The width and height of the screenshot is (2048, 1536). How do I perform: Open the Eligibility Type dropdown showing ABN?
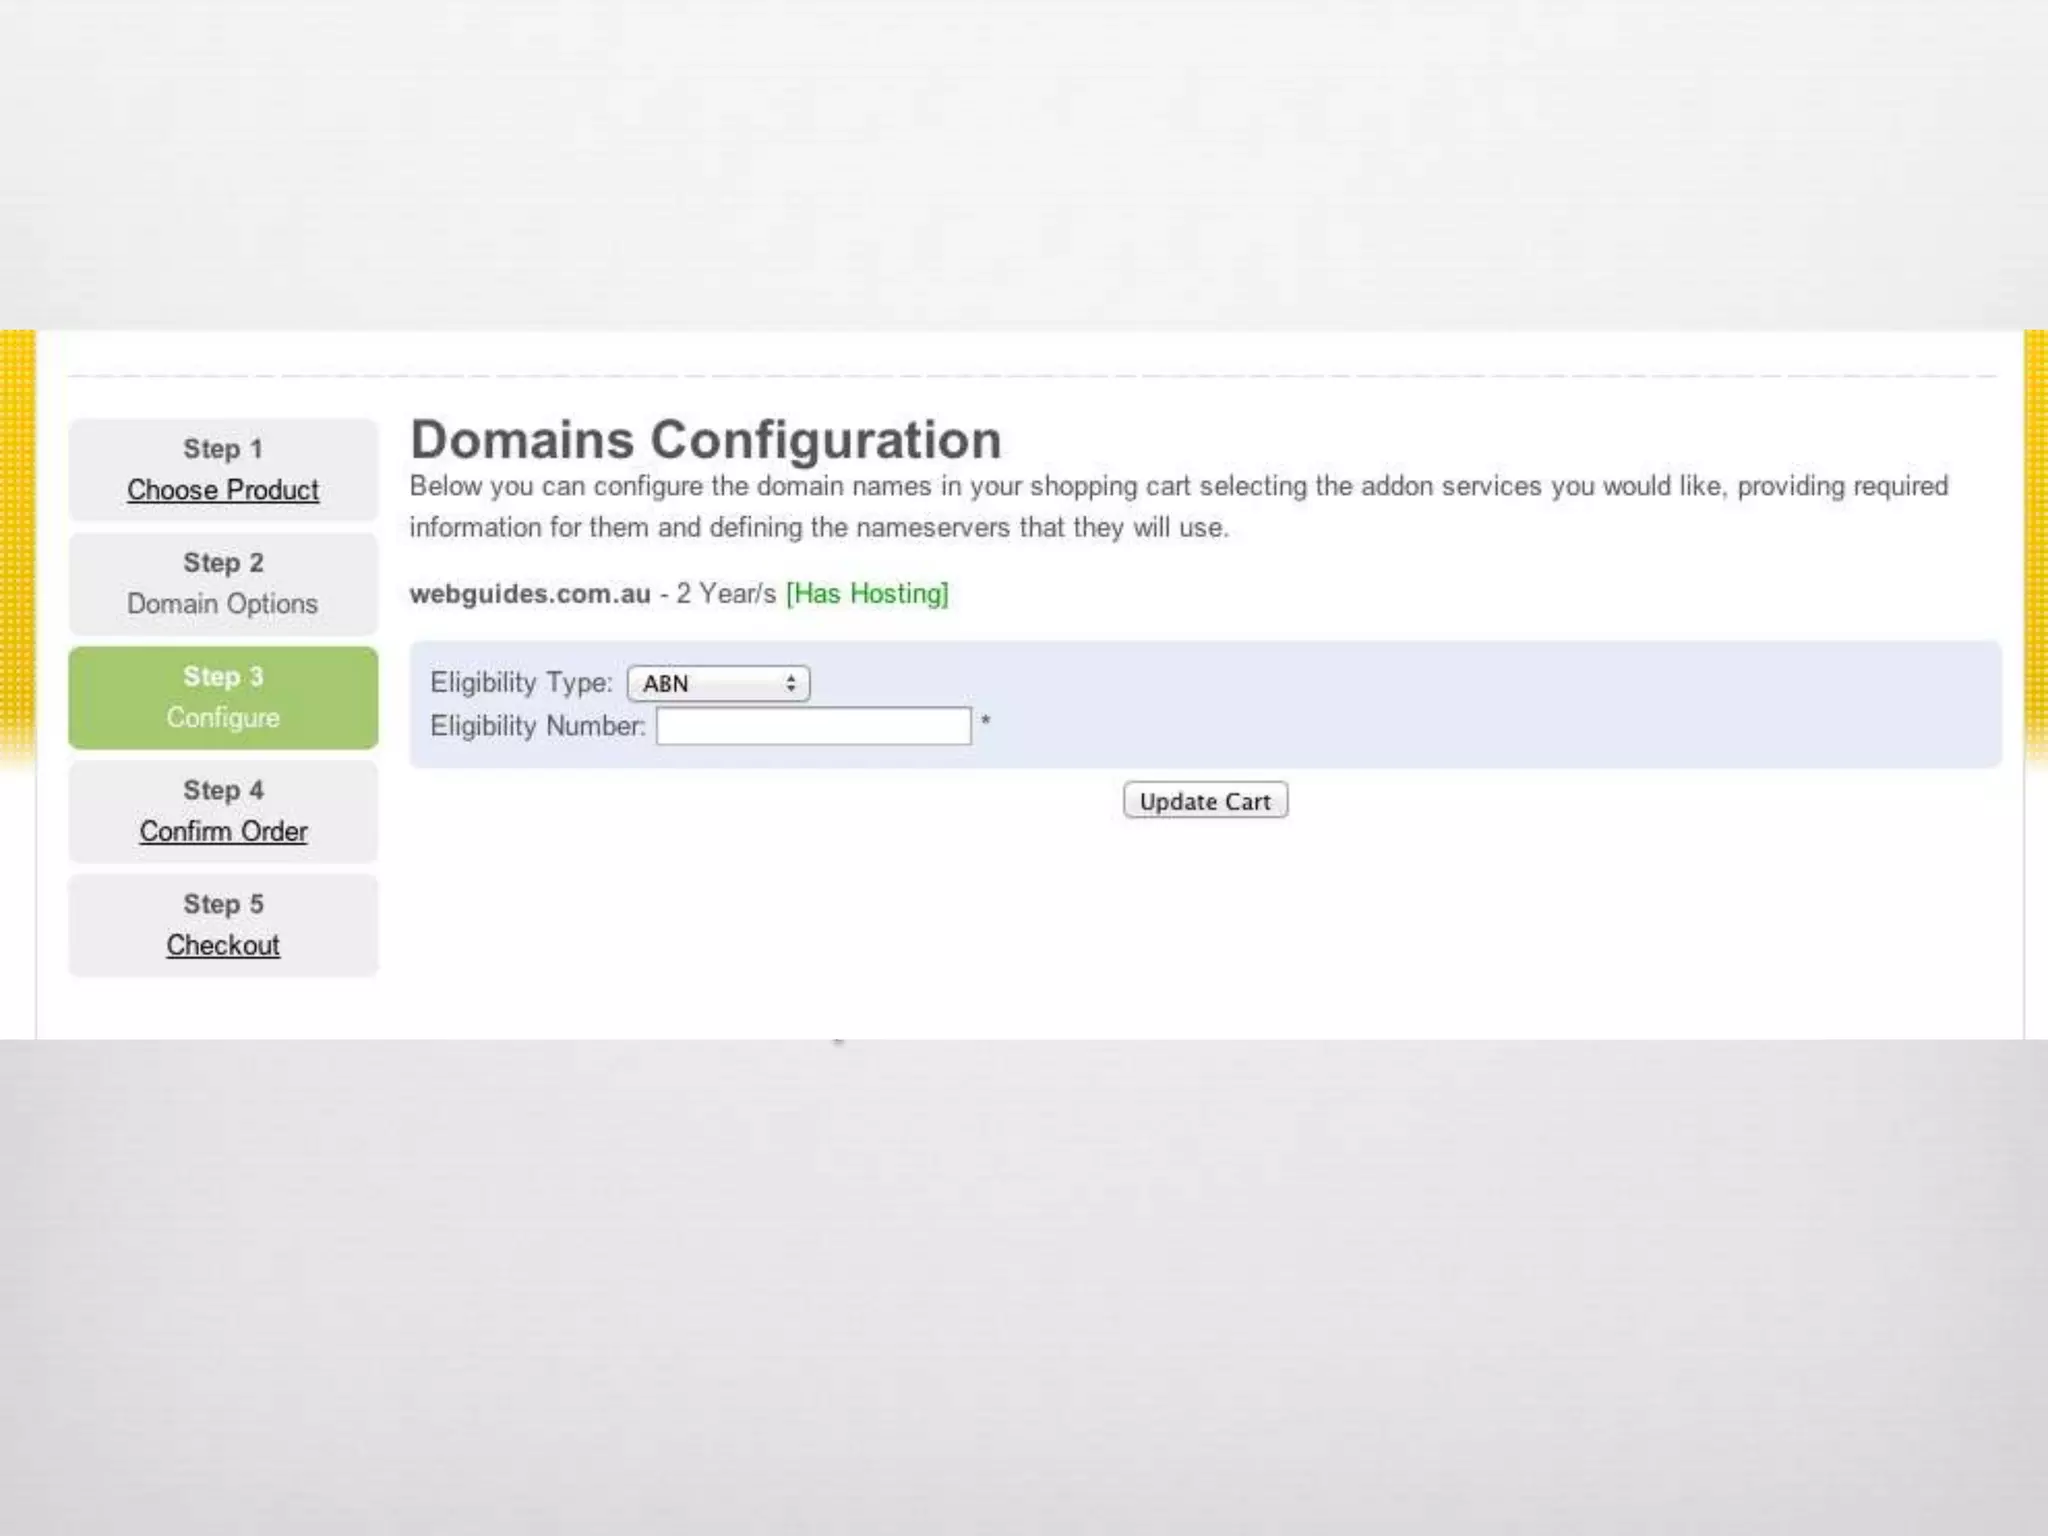pos(717,684)
